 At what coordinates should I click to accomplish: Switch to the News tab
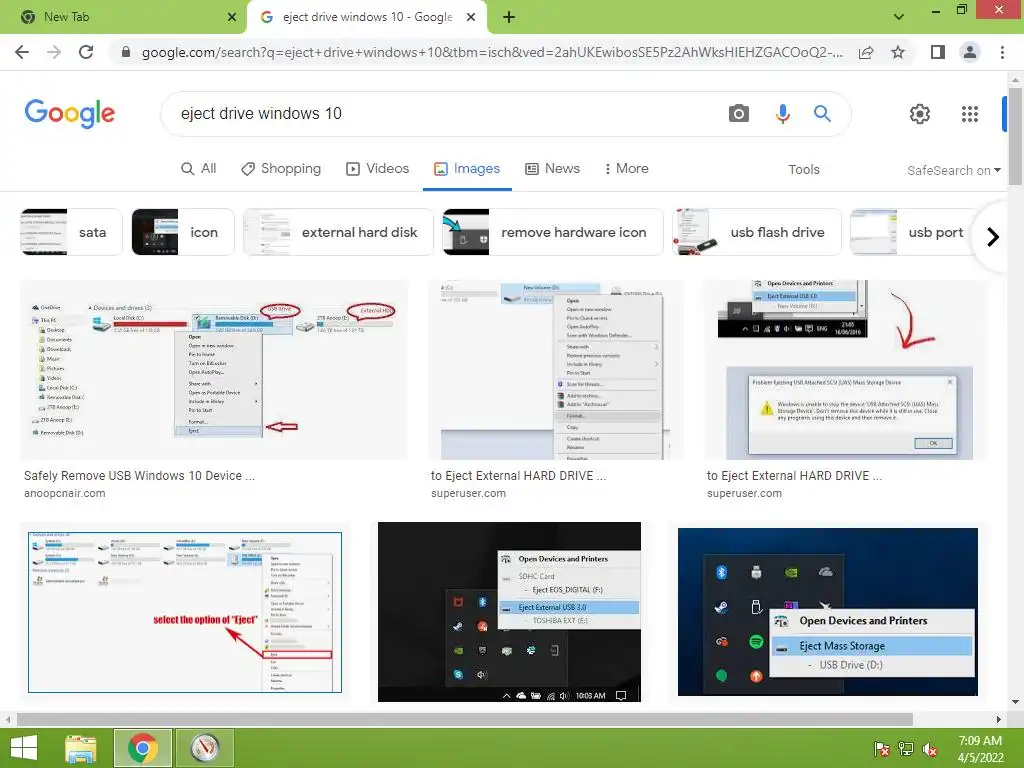[552, 168]
